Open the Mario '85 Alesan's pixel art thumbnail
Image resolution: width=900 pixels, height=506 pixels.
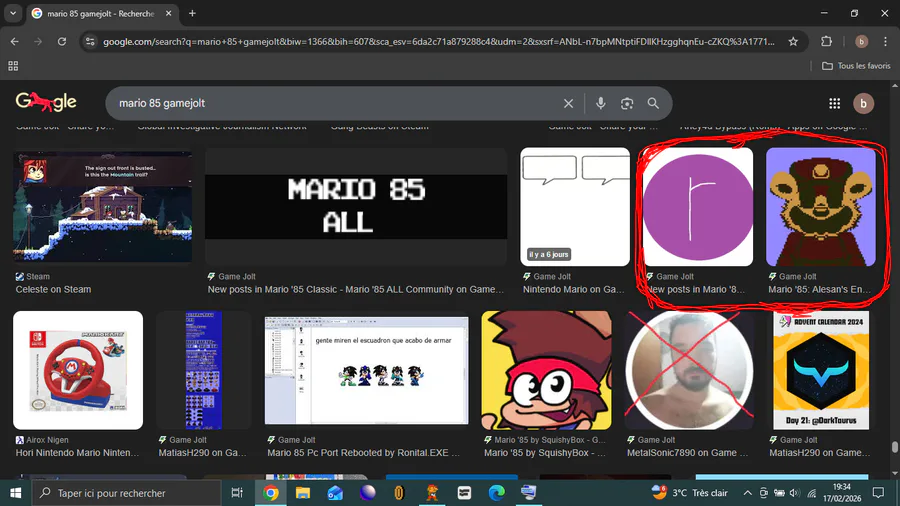click(x=821, y=207)
